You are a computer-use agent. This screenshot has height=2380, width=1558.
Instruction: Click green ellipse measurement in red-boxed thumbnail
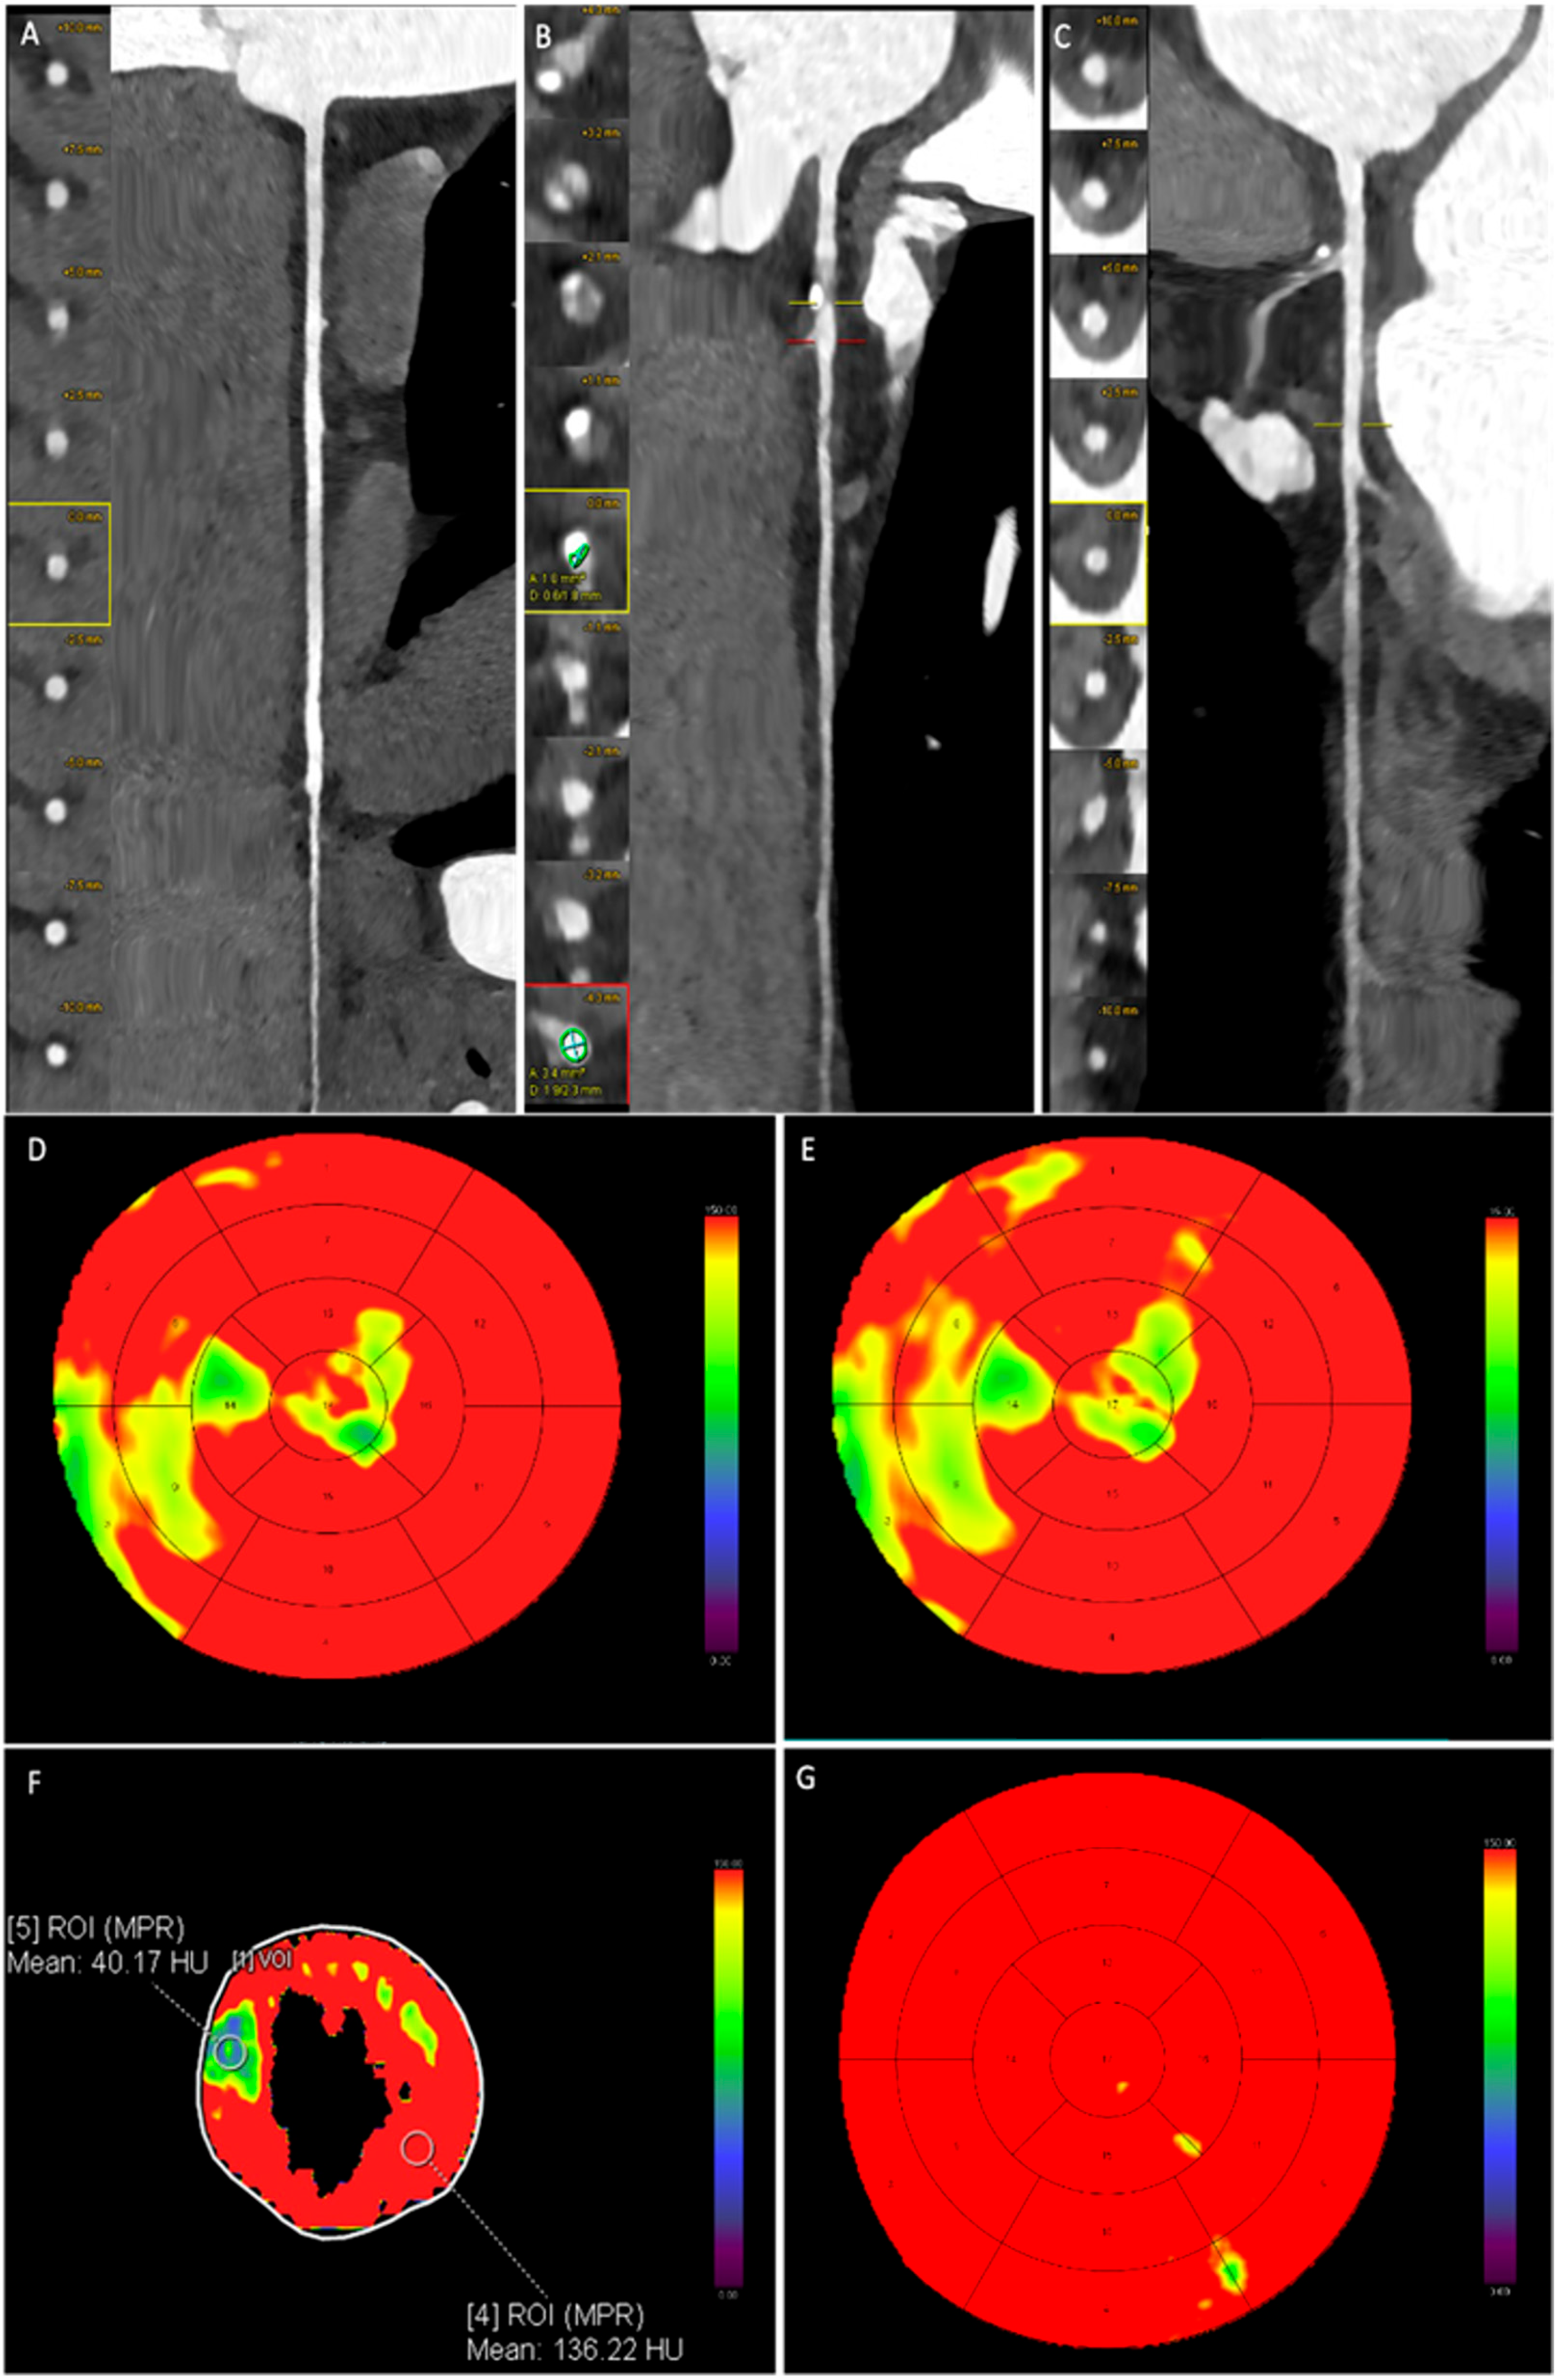[x=573, y=1045]
